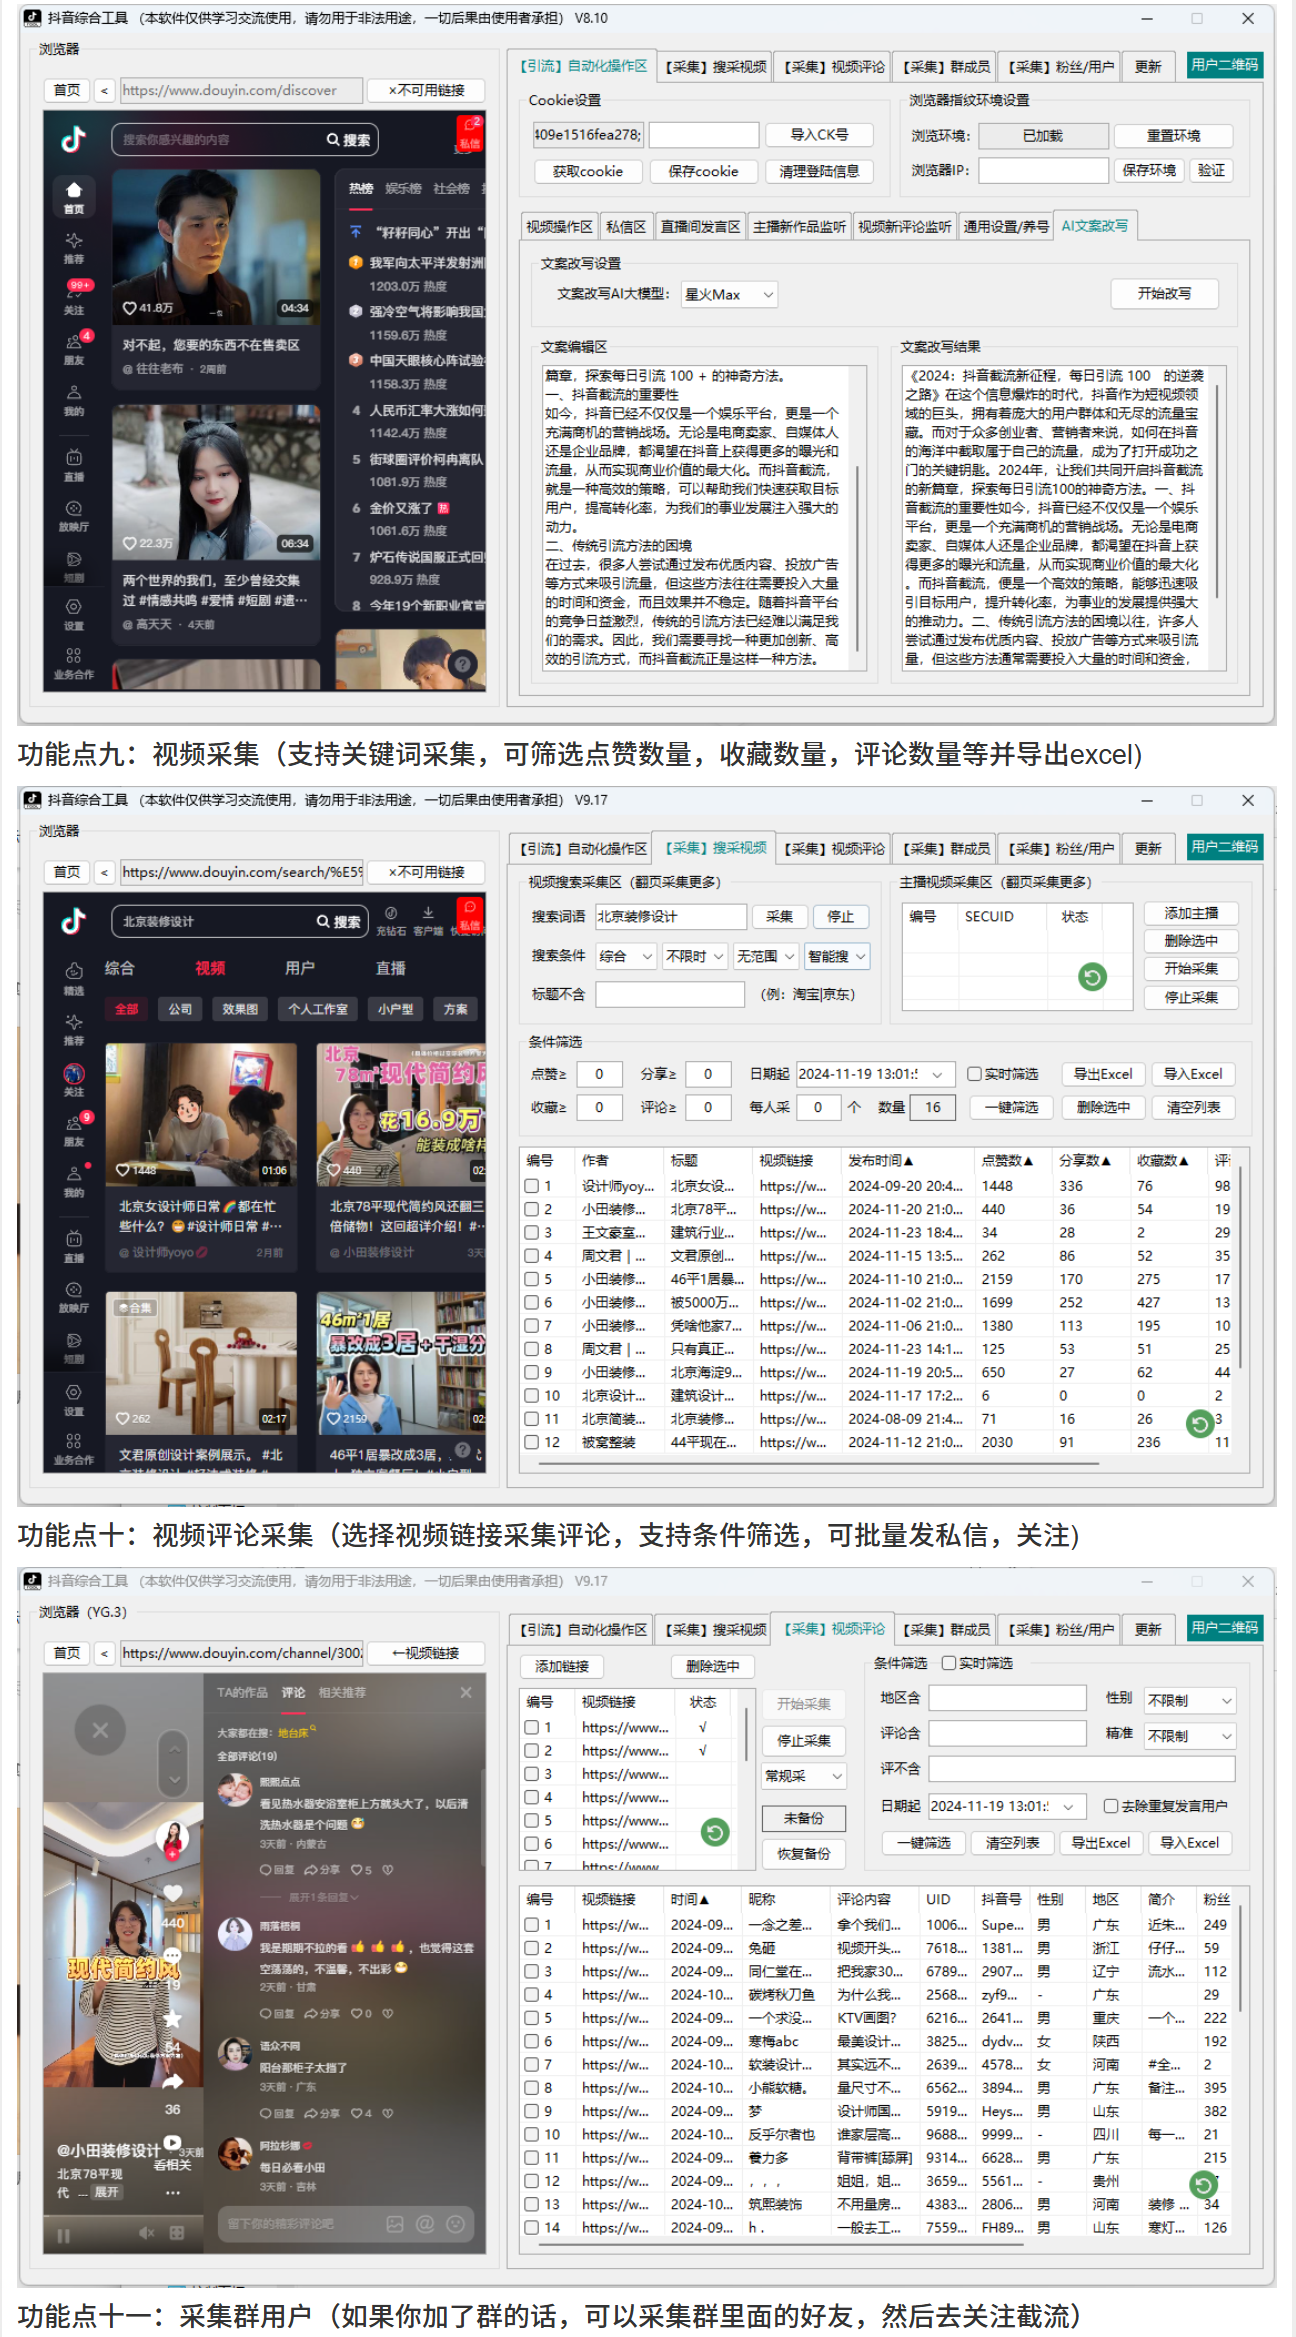Image resolution: width=1296 pixels, height=2337 pixels.
Task: Click share arrow icon above 36 count
Action: pyautogui.click(x=173, y=2081)
